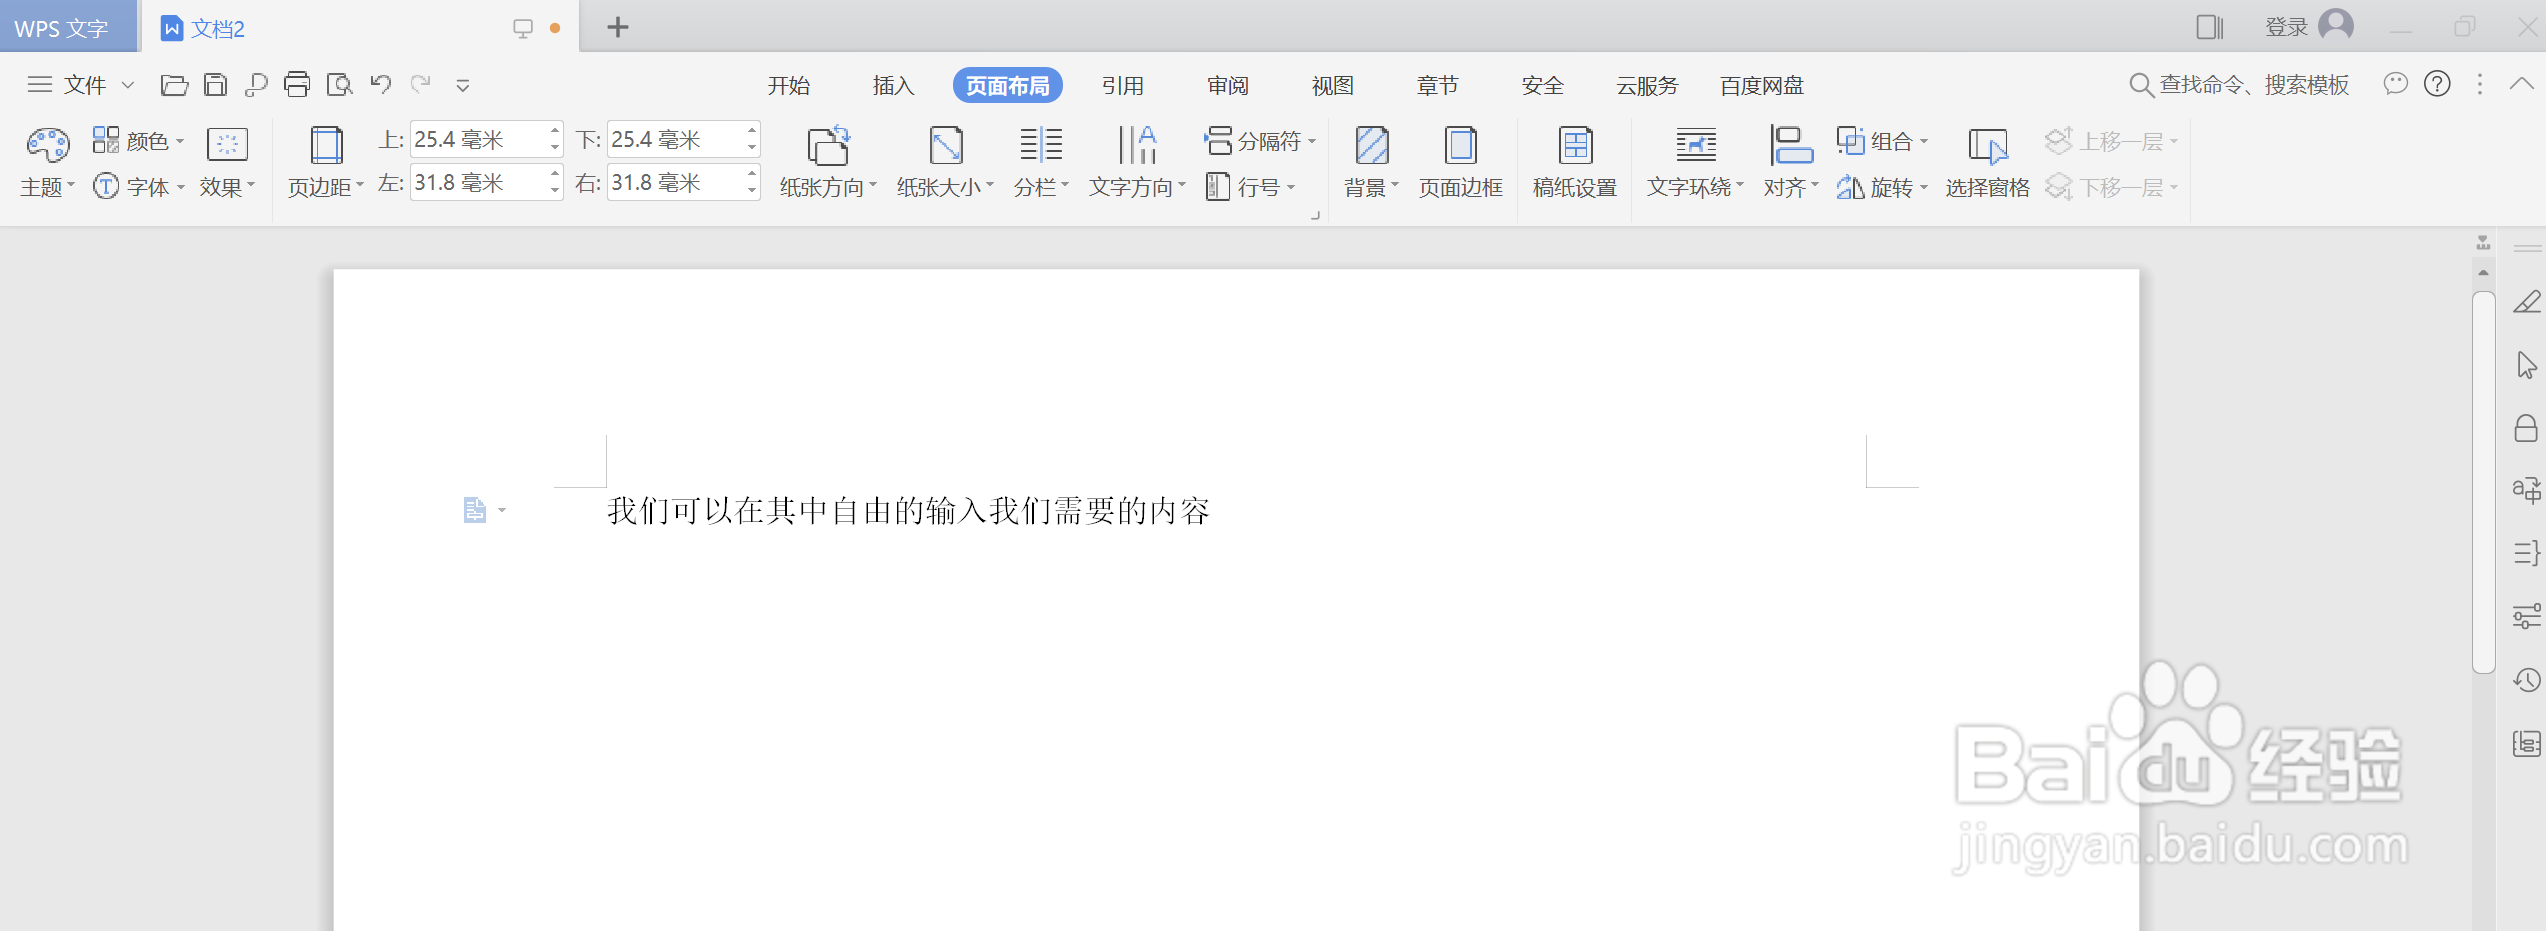
Task: Click the top margin input field
Action: point(478,140)
